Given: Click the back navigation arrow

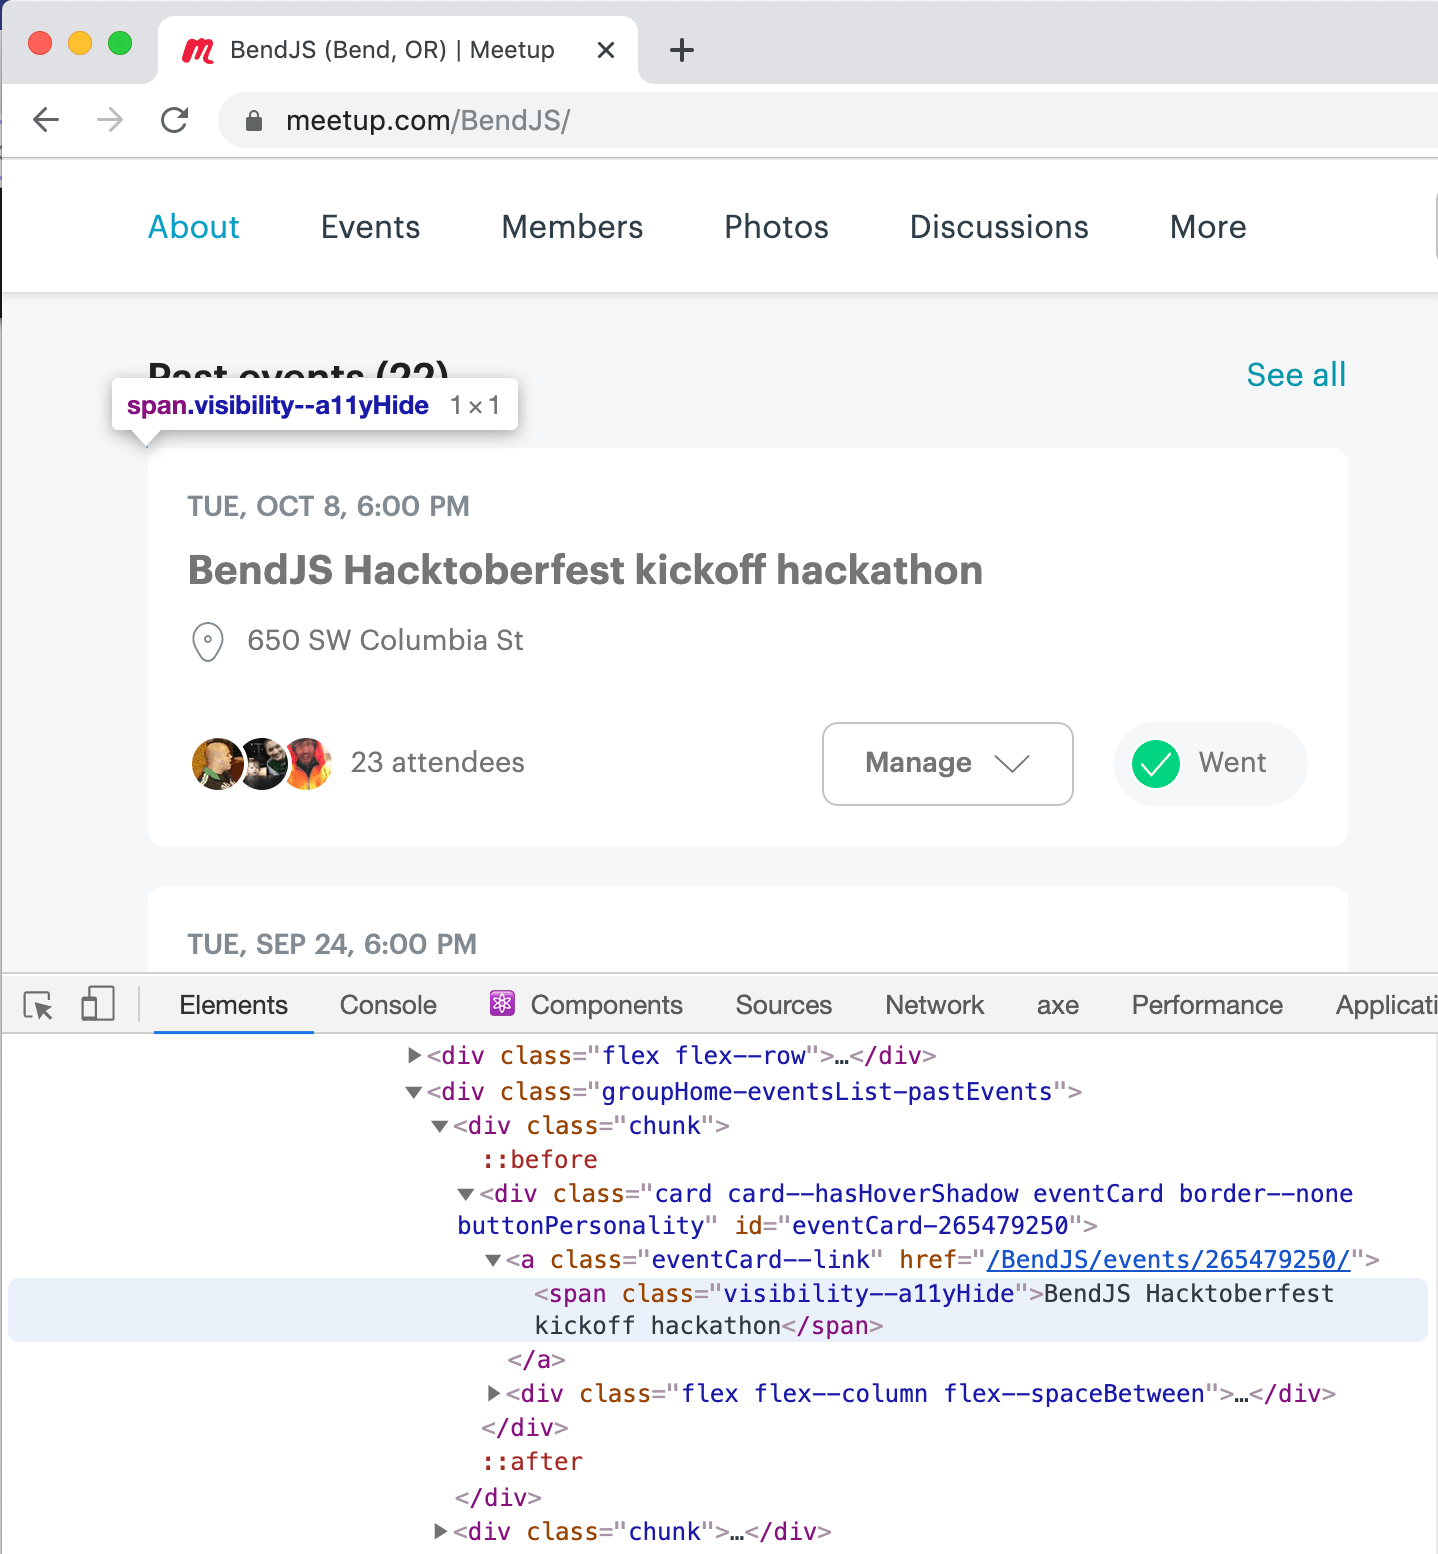Looking at the screenshot, I should click(x=45, y=119).
